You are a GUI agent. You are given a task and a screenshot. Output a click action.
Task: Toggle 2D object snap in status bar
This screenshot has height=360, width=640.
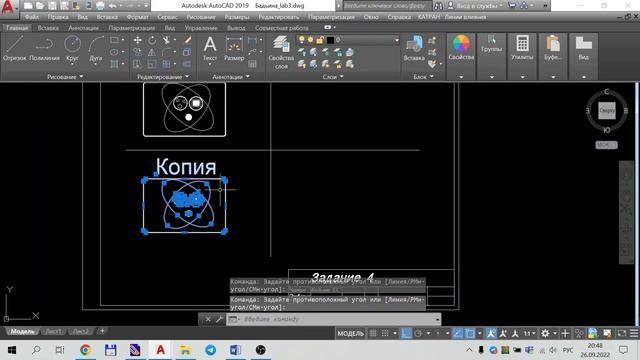click(x=470, y=333)
